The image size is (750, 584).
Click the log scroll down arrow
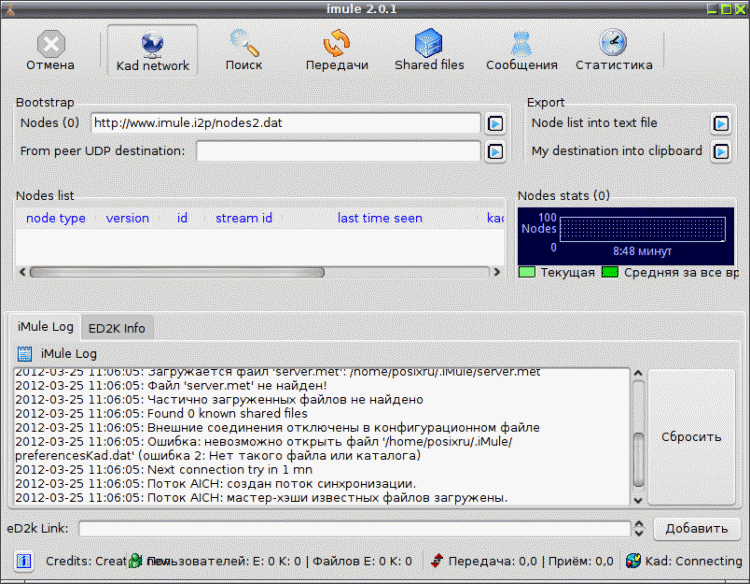click(x=638, y=500)
